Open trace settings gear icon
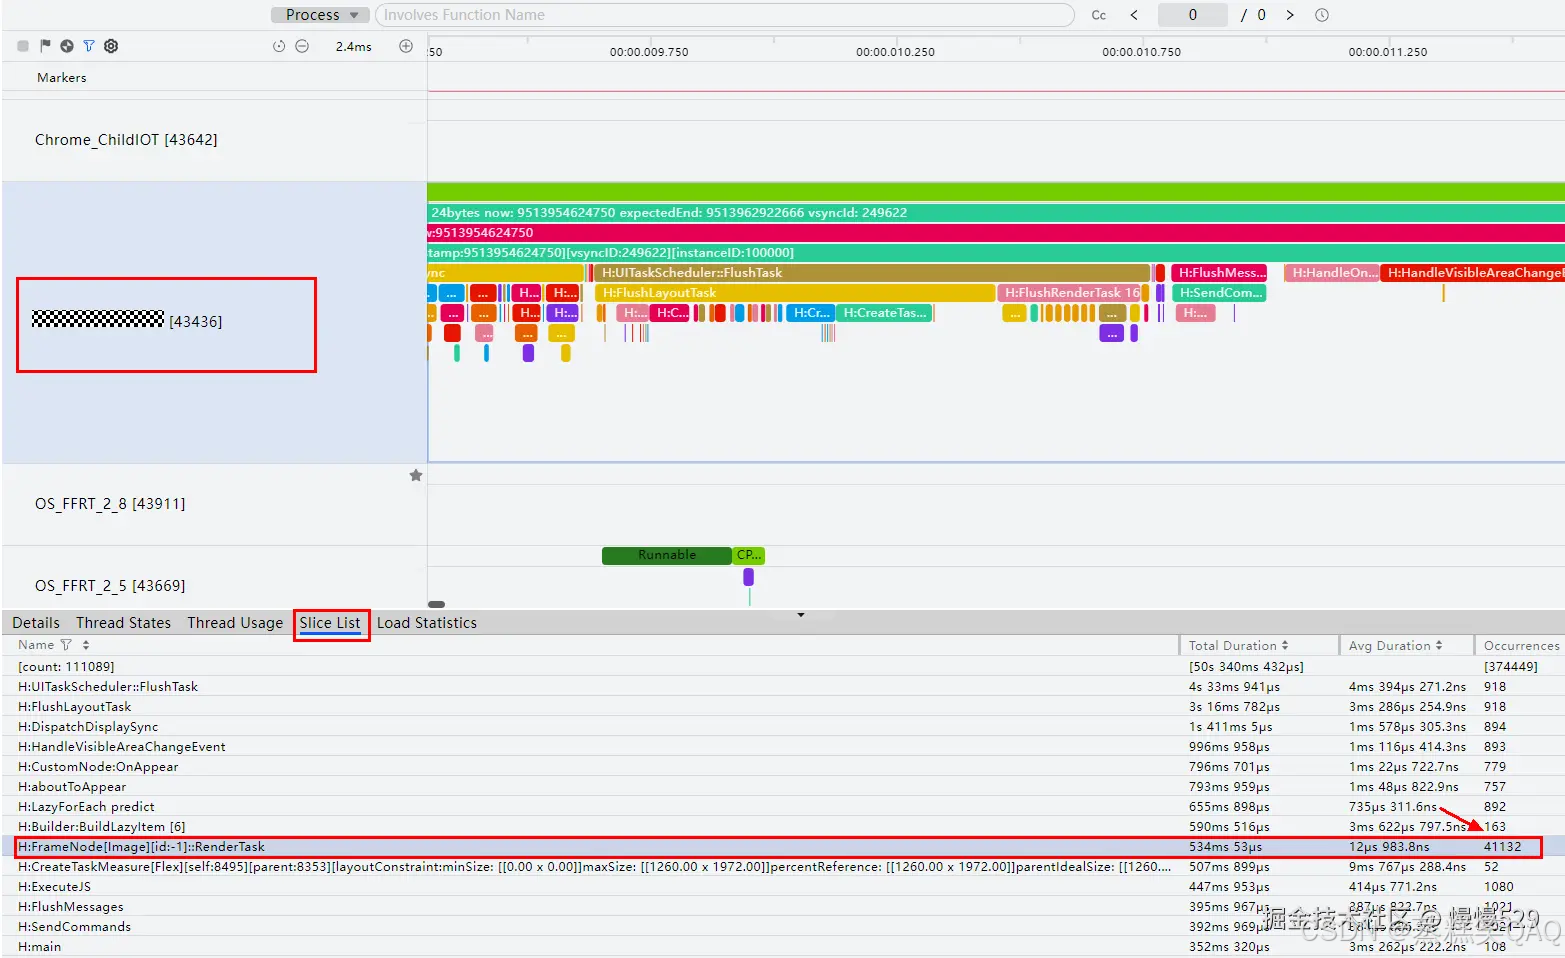 coord(111,46)
